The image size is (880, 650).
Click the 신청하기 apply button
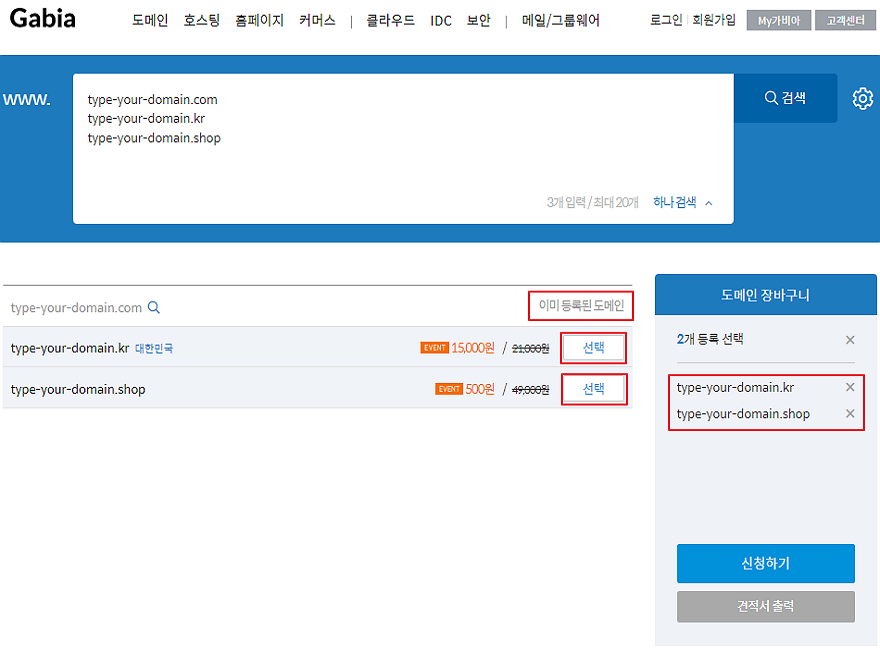pos(765,563)
